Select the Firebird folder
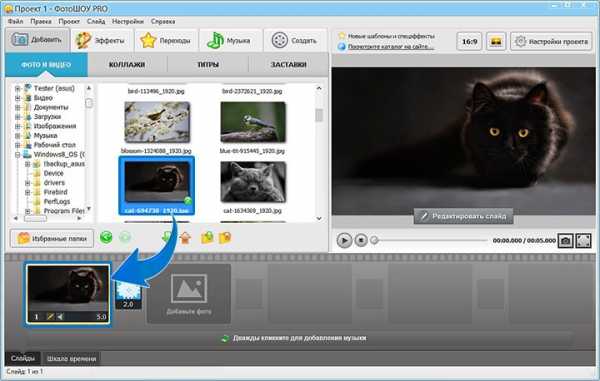 click(x=55, y=192)
